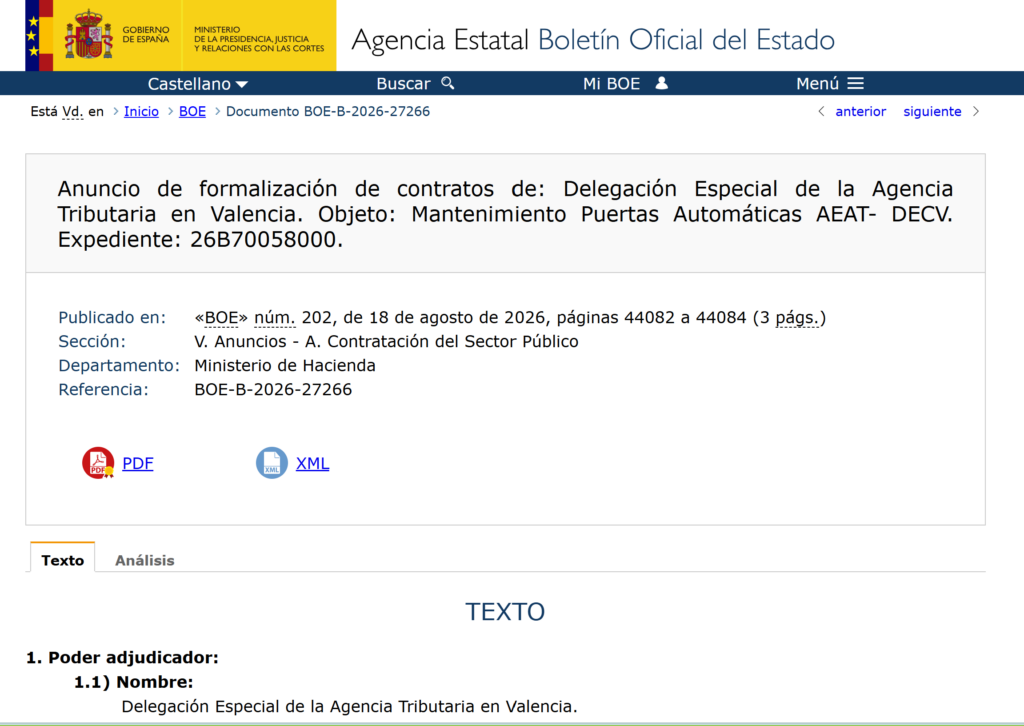Click the Referencia label

(103, 390)
